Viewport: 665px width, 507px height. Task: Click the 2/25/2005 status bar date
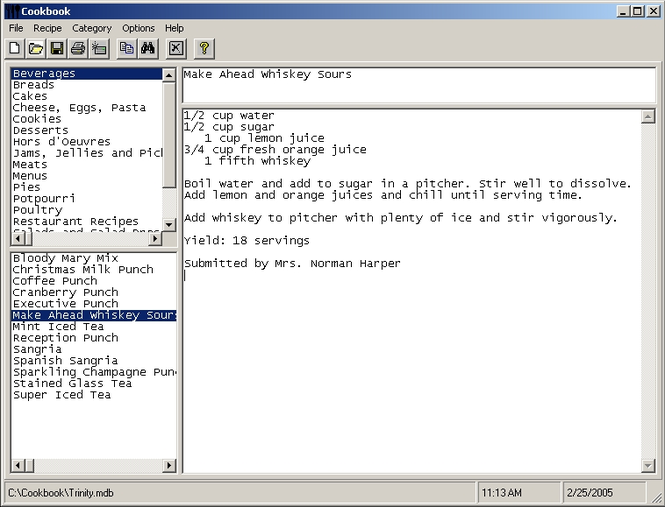coord(590,493)
